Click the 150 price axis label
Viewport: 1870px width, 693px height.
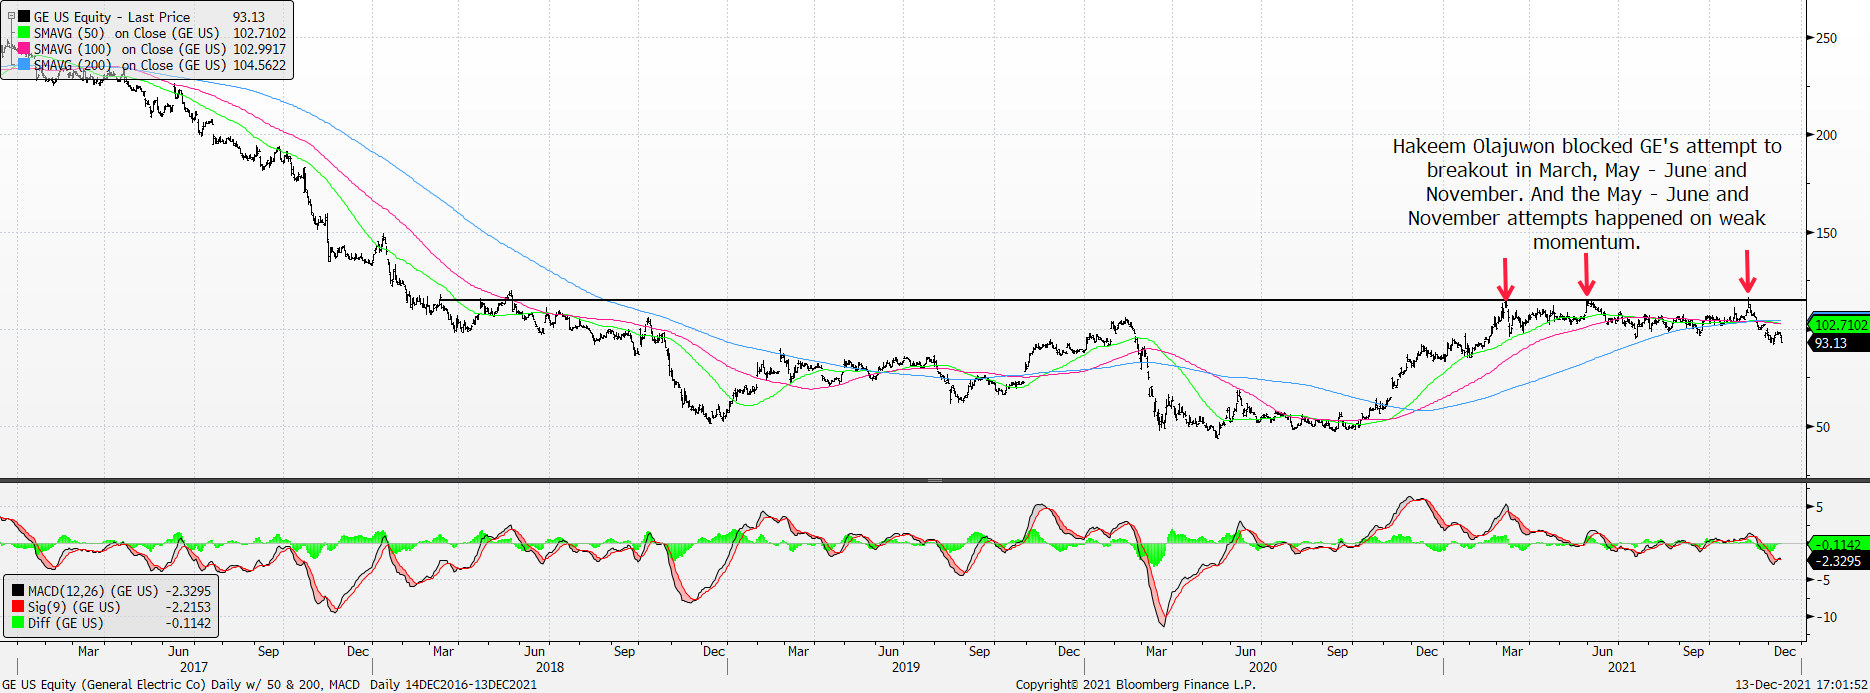1826,233
